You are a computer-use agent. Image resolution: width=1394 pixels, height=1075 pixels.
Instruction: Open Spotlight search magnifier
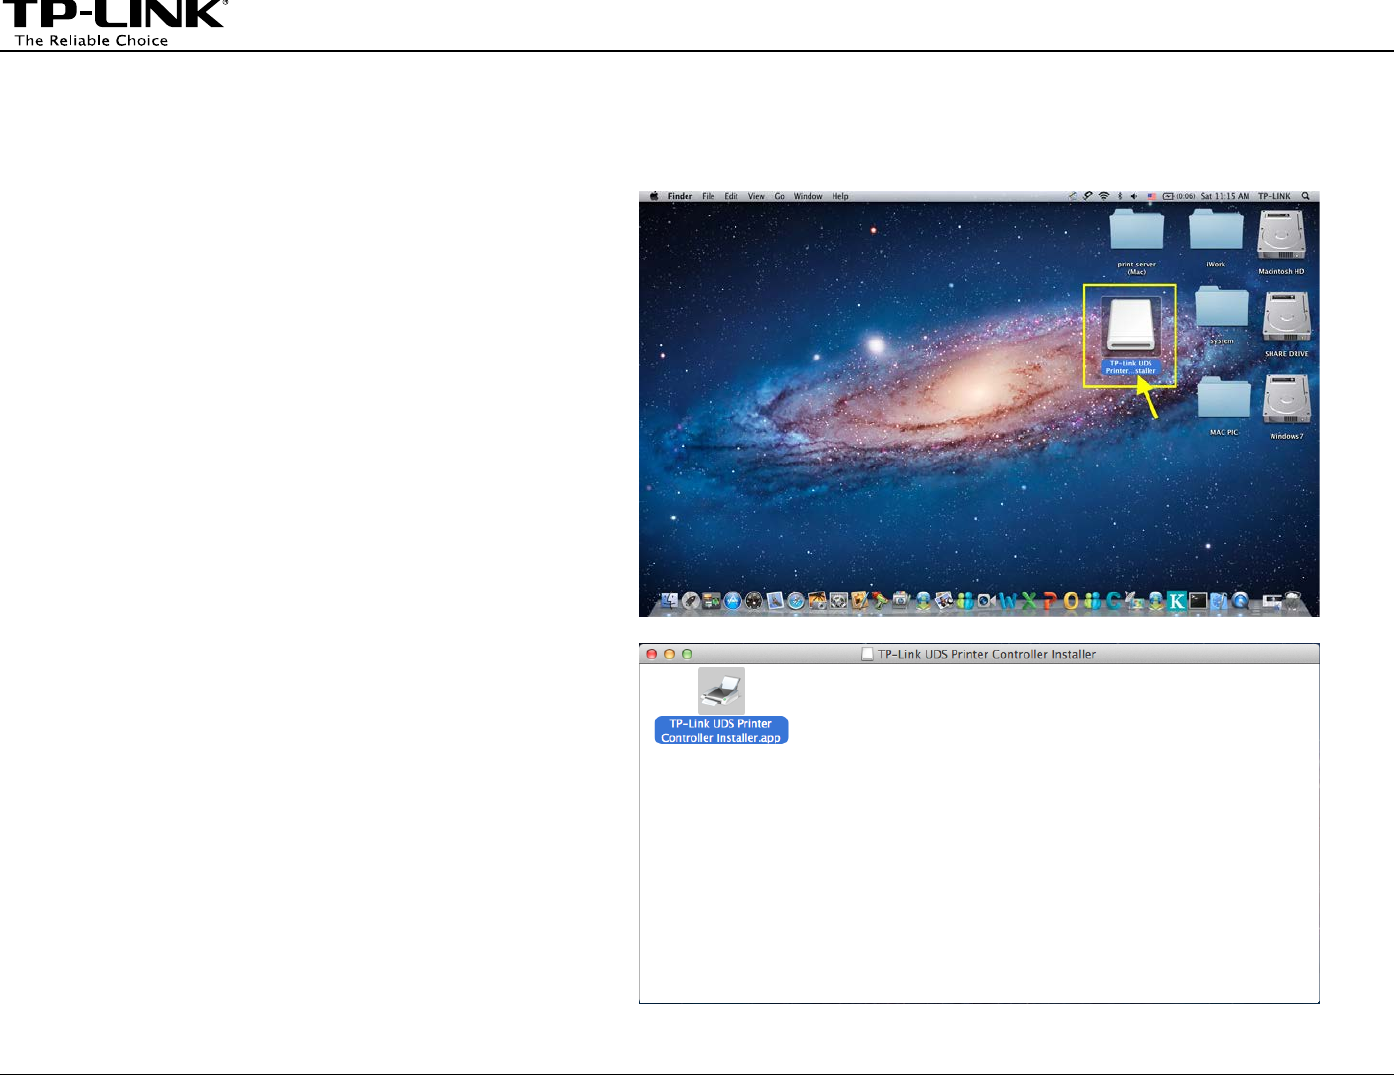pyautogui.click(x=1305, y=196)
